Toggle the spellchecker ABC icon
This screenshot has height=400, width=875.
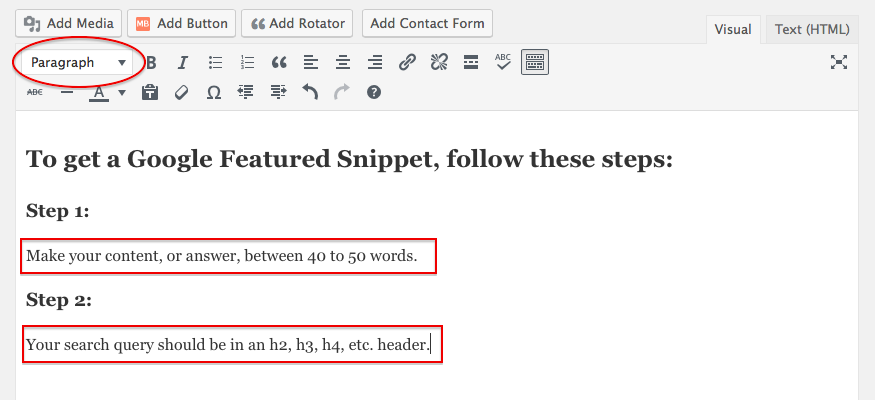(503, 62)
